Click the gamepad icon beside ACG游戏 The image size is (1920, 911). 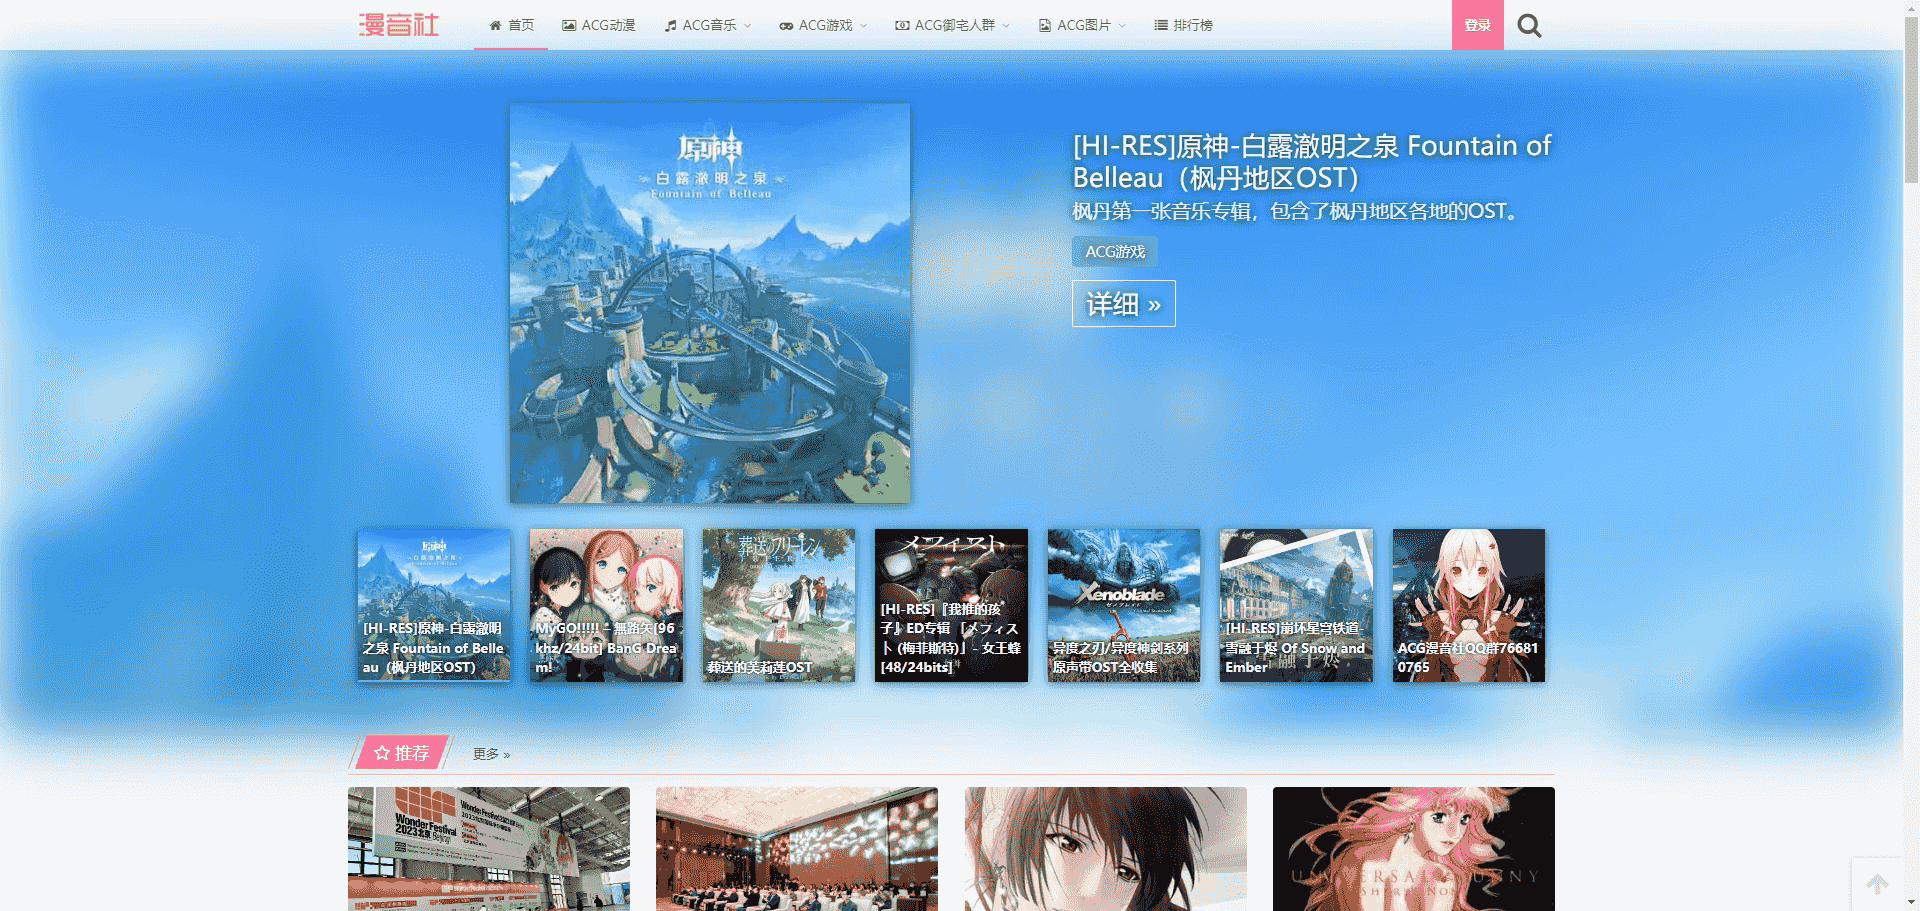786,26
